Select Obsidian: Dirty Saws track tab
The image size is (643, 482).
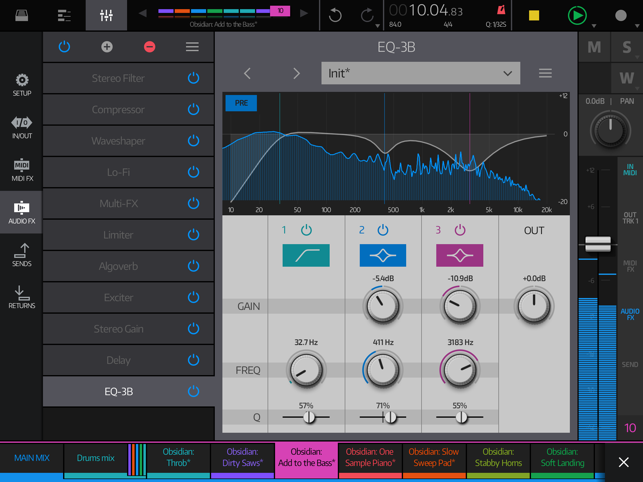[x=242, y=458]
